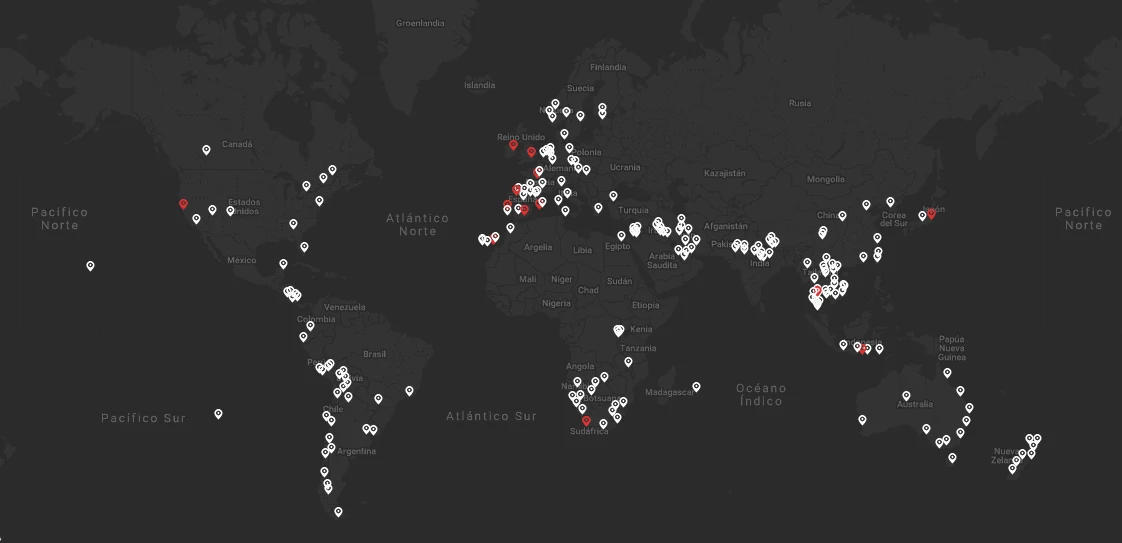The image size is (1122, 543).
Task: Open the pin above the Australia label
Action: coord(906,395)
